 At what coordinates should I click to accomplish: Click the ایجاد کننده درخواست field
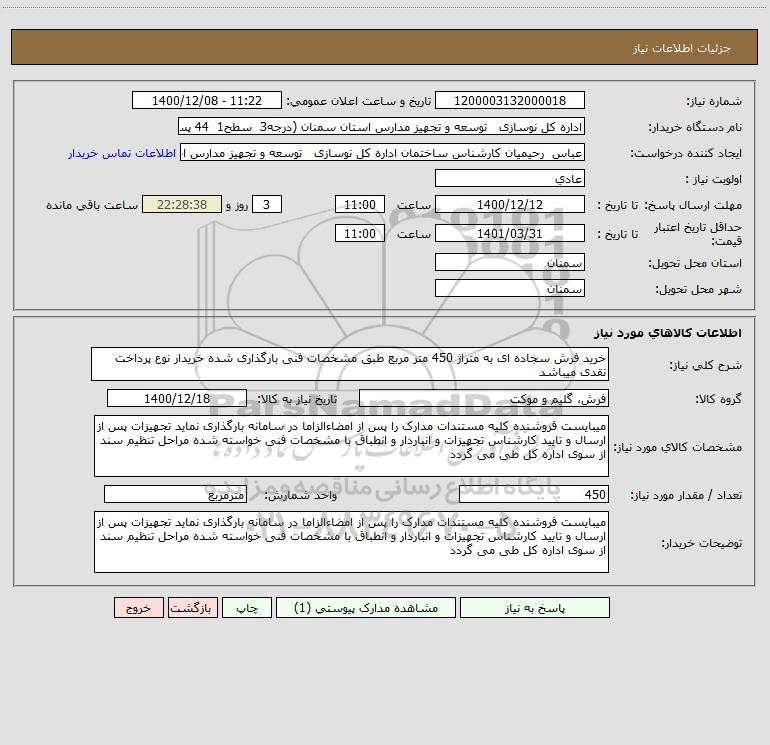(383, 153)
